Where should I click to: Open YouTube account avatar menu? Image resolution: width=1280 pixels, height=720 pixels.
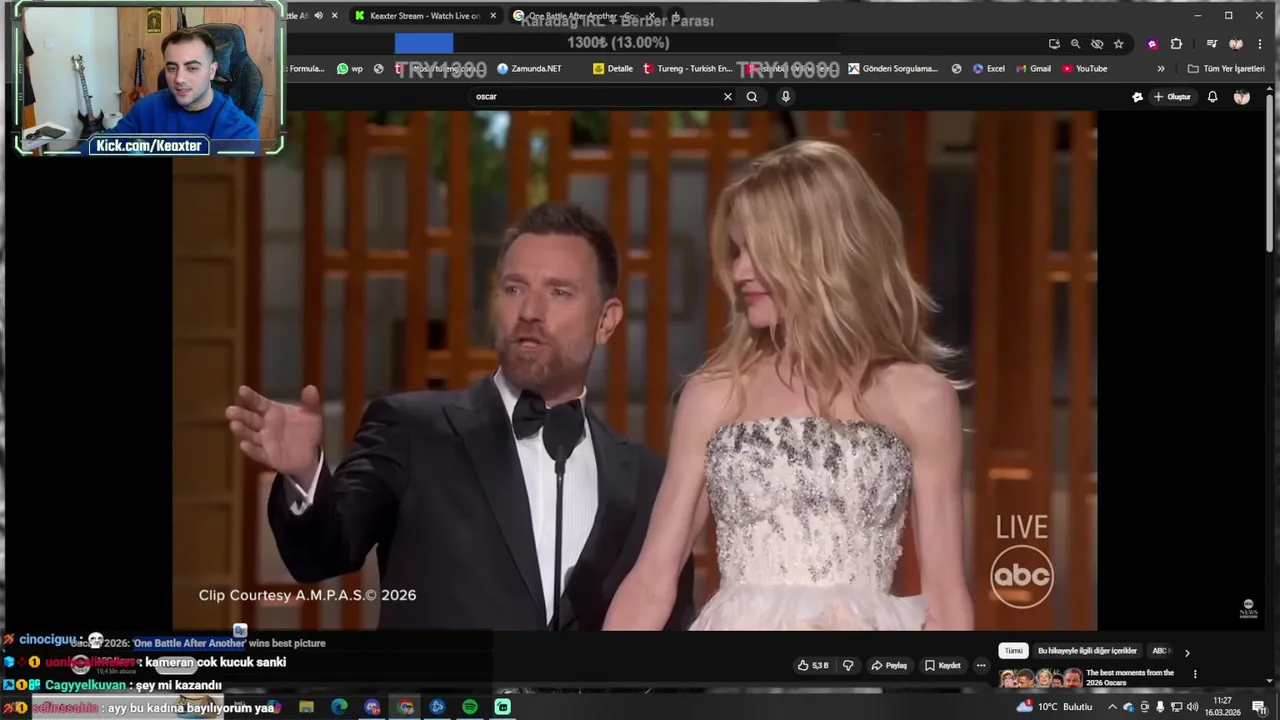[1242, 97]
